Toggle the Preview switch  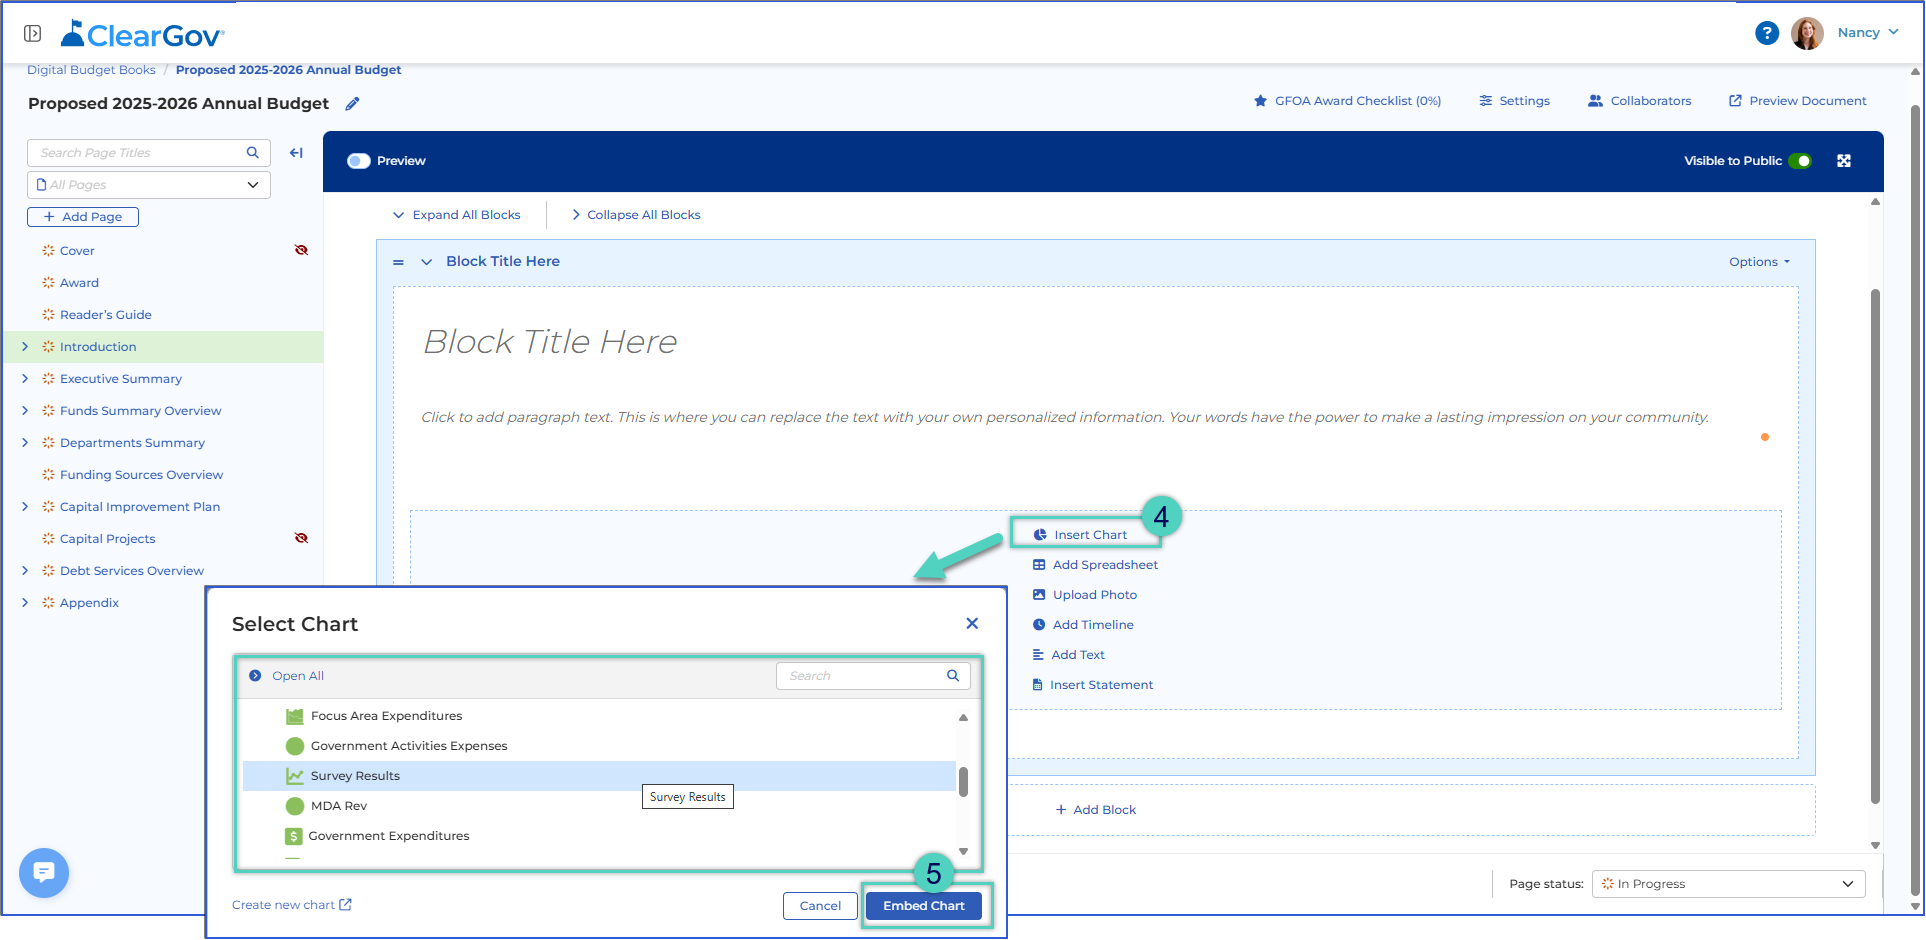coord(358,161)
